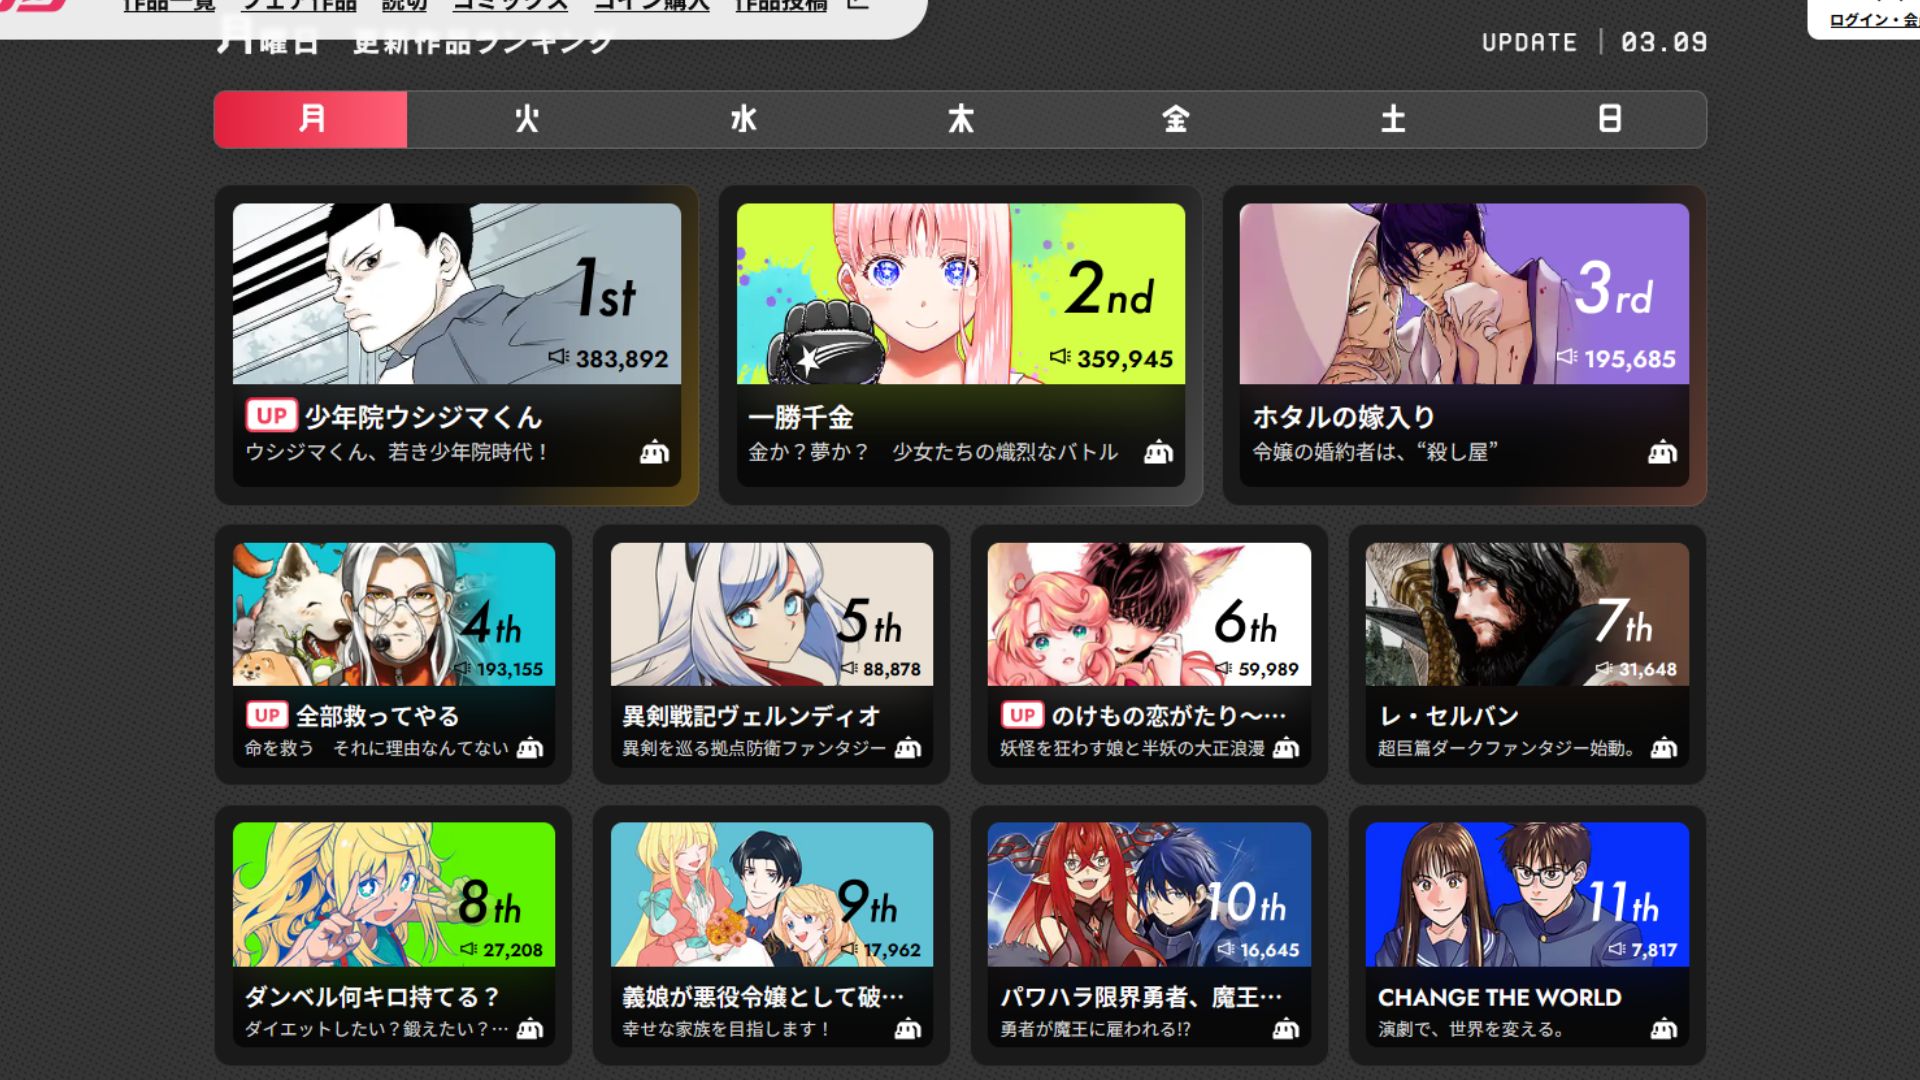1920x1080 pixels.
Task: Open the 金 (Friday) ranking tab
Action: click(1176, 120)
